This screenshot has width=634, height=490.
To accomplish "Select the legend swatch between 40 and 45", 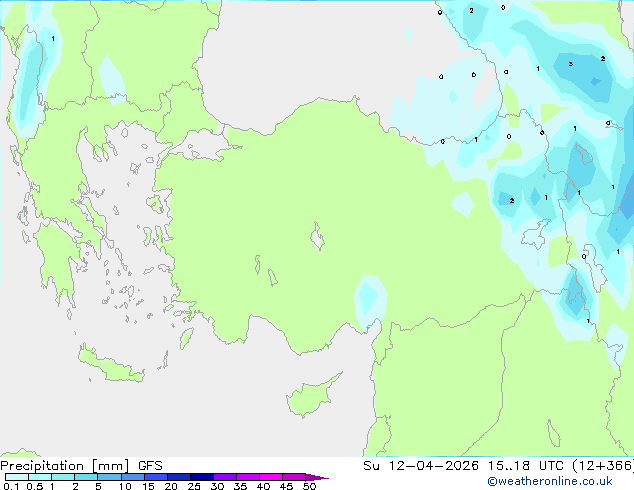I will point(271,477).
